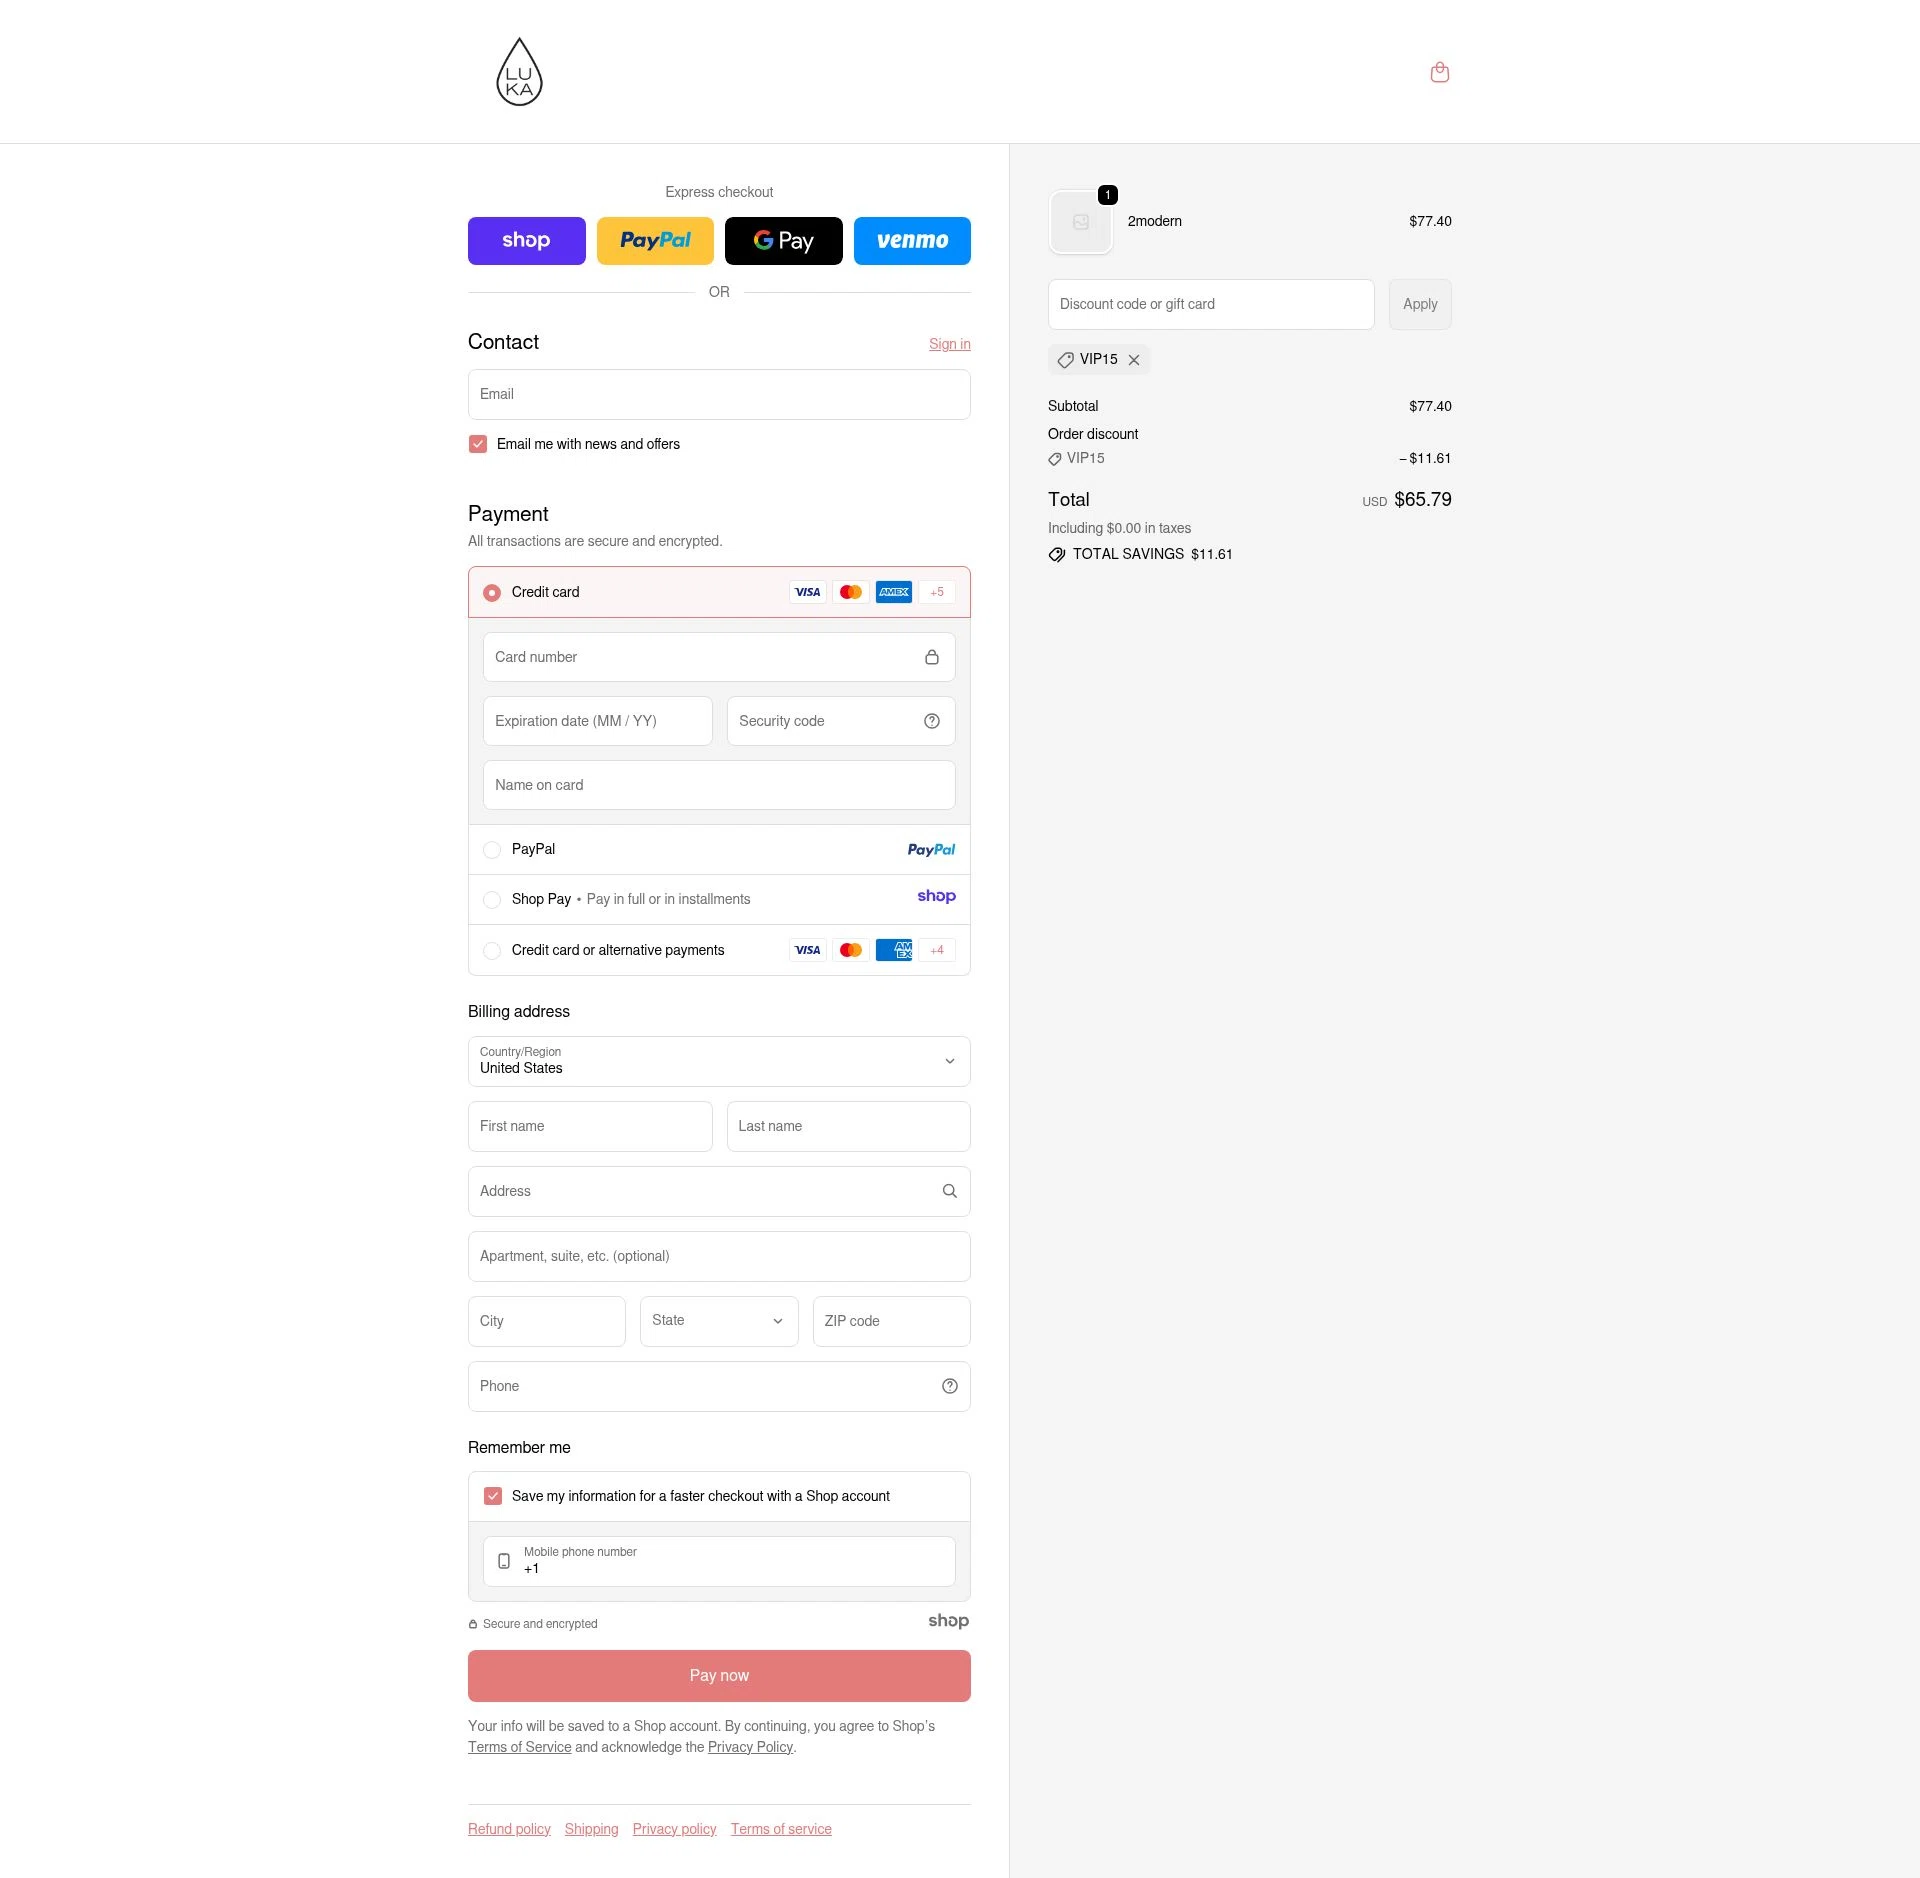Screen dimensions: 1920x1878
Task: Select Venmo express checkout
Action: 912,240
